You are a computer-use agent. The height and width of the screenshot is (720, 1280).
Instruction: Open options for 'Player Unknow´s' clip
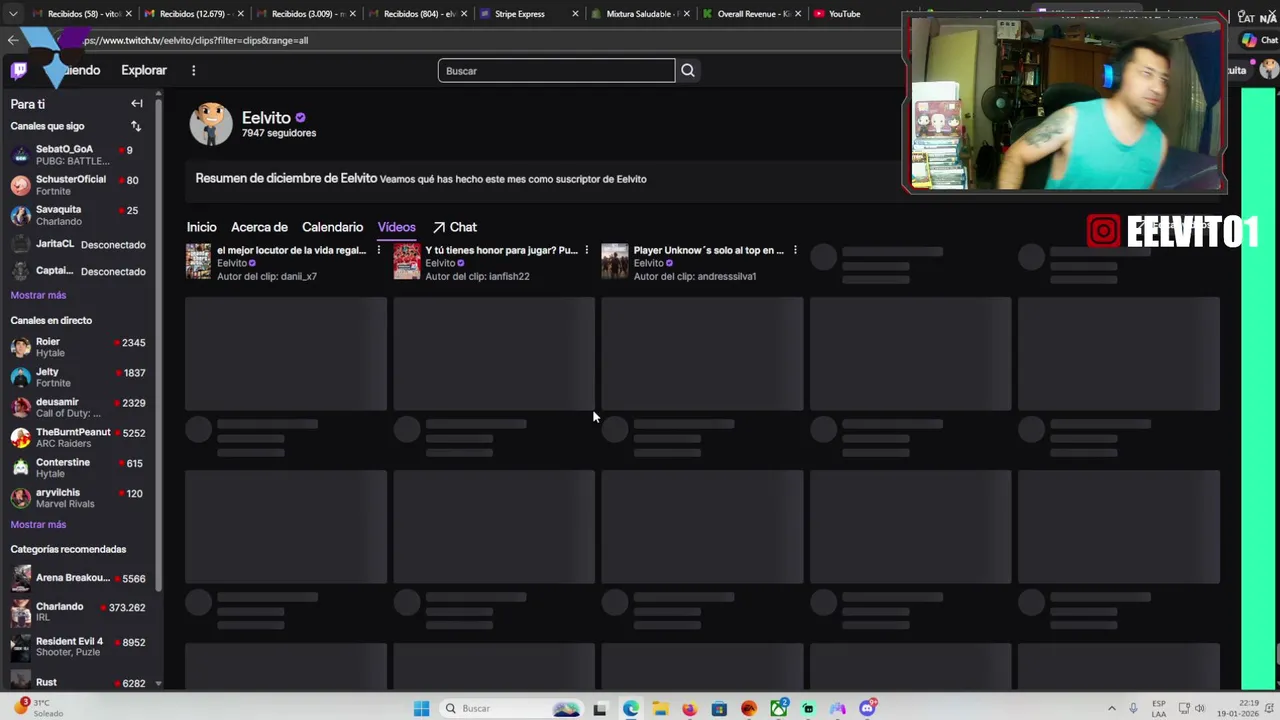[795, 250]
